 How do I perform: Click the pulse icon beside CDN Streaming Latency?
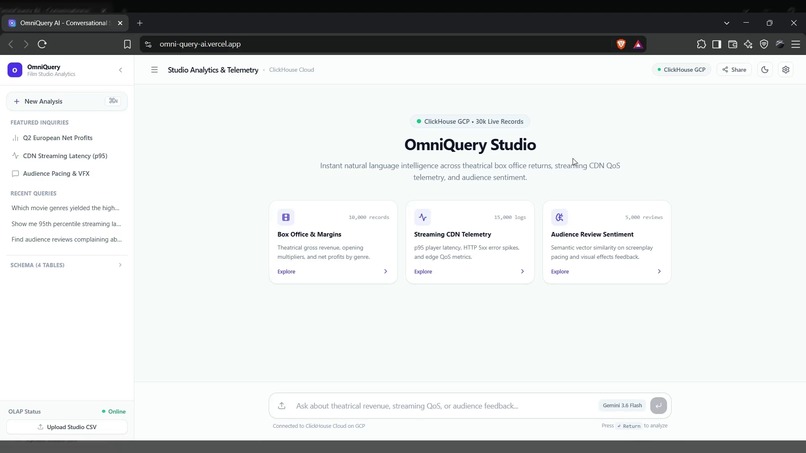(x=15, y=155)
